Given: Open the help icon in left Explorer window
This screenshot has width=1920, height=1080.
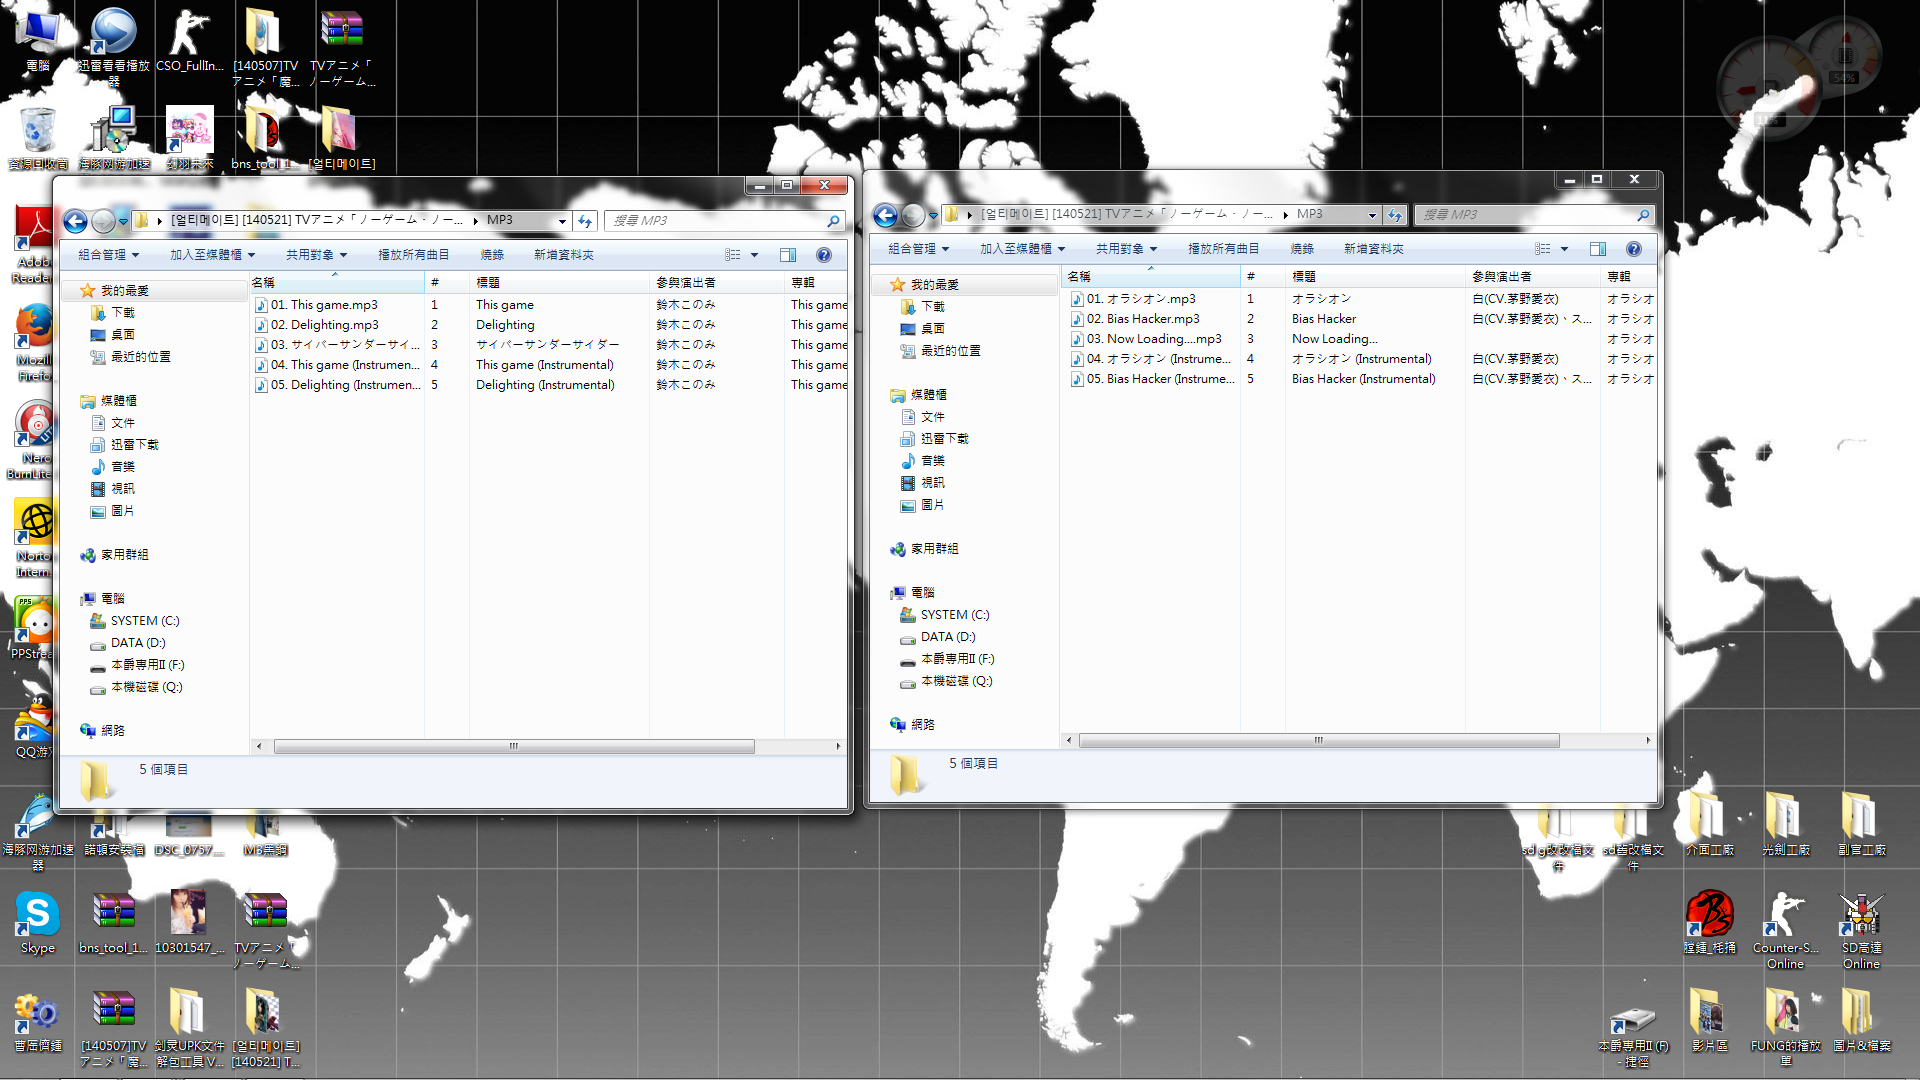Looking at the screenshot, I should [x=824, y=255].
